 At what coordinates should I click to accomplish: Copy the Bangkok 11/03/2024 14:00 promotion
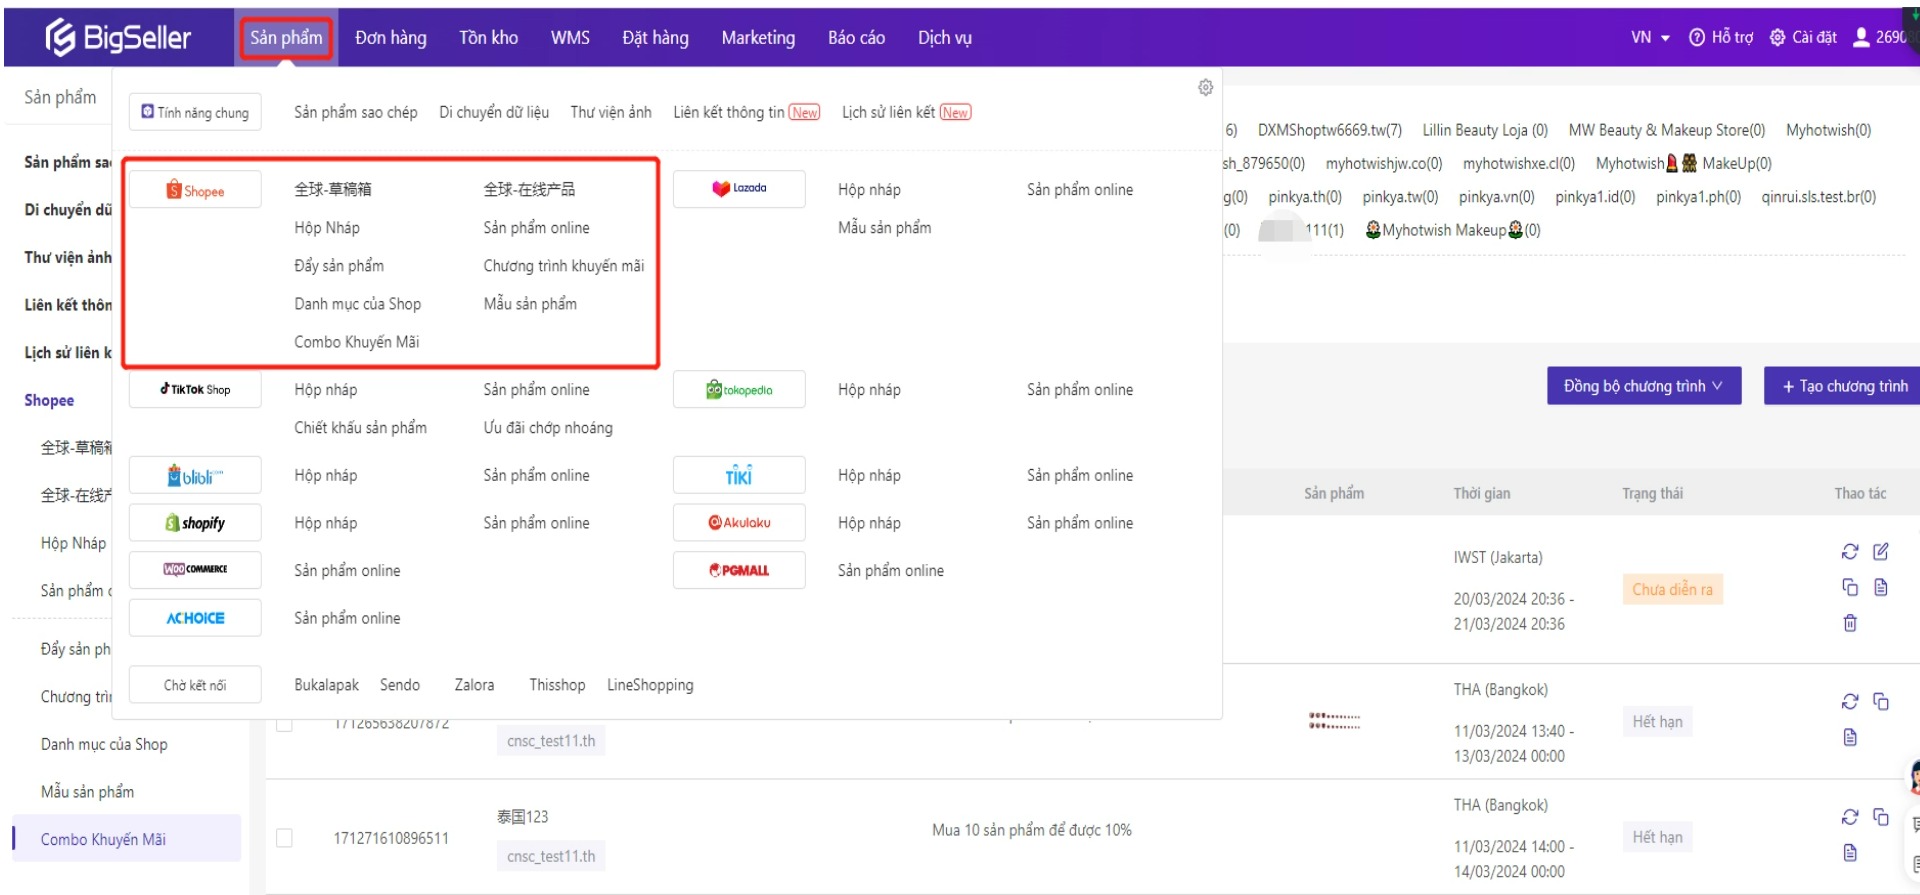(x=1881, y=817)
